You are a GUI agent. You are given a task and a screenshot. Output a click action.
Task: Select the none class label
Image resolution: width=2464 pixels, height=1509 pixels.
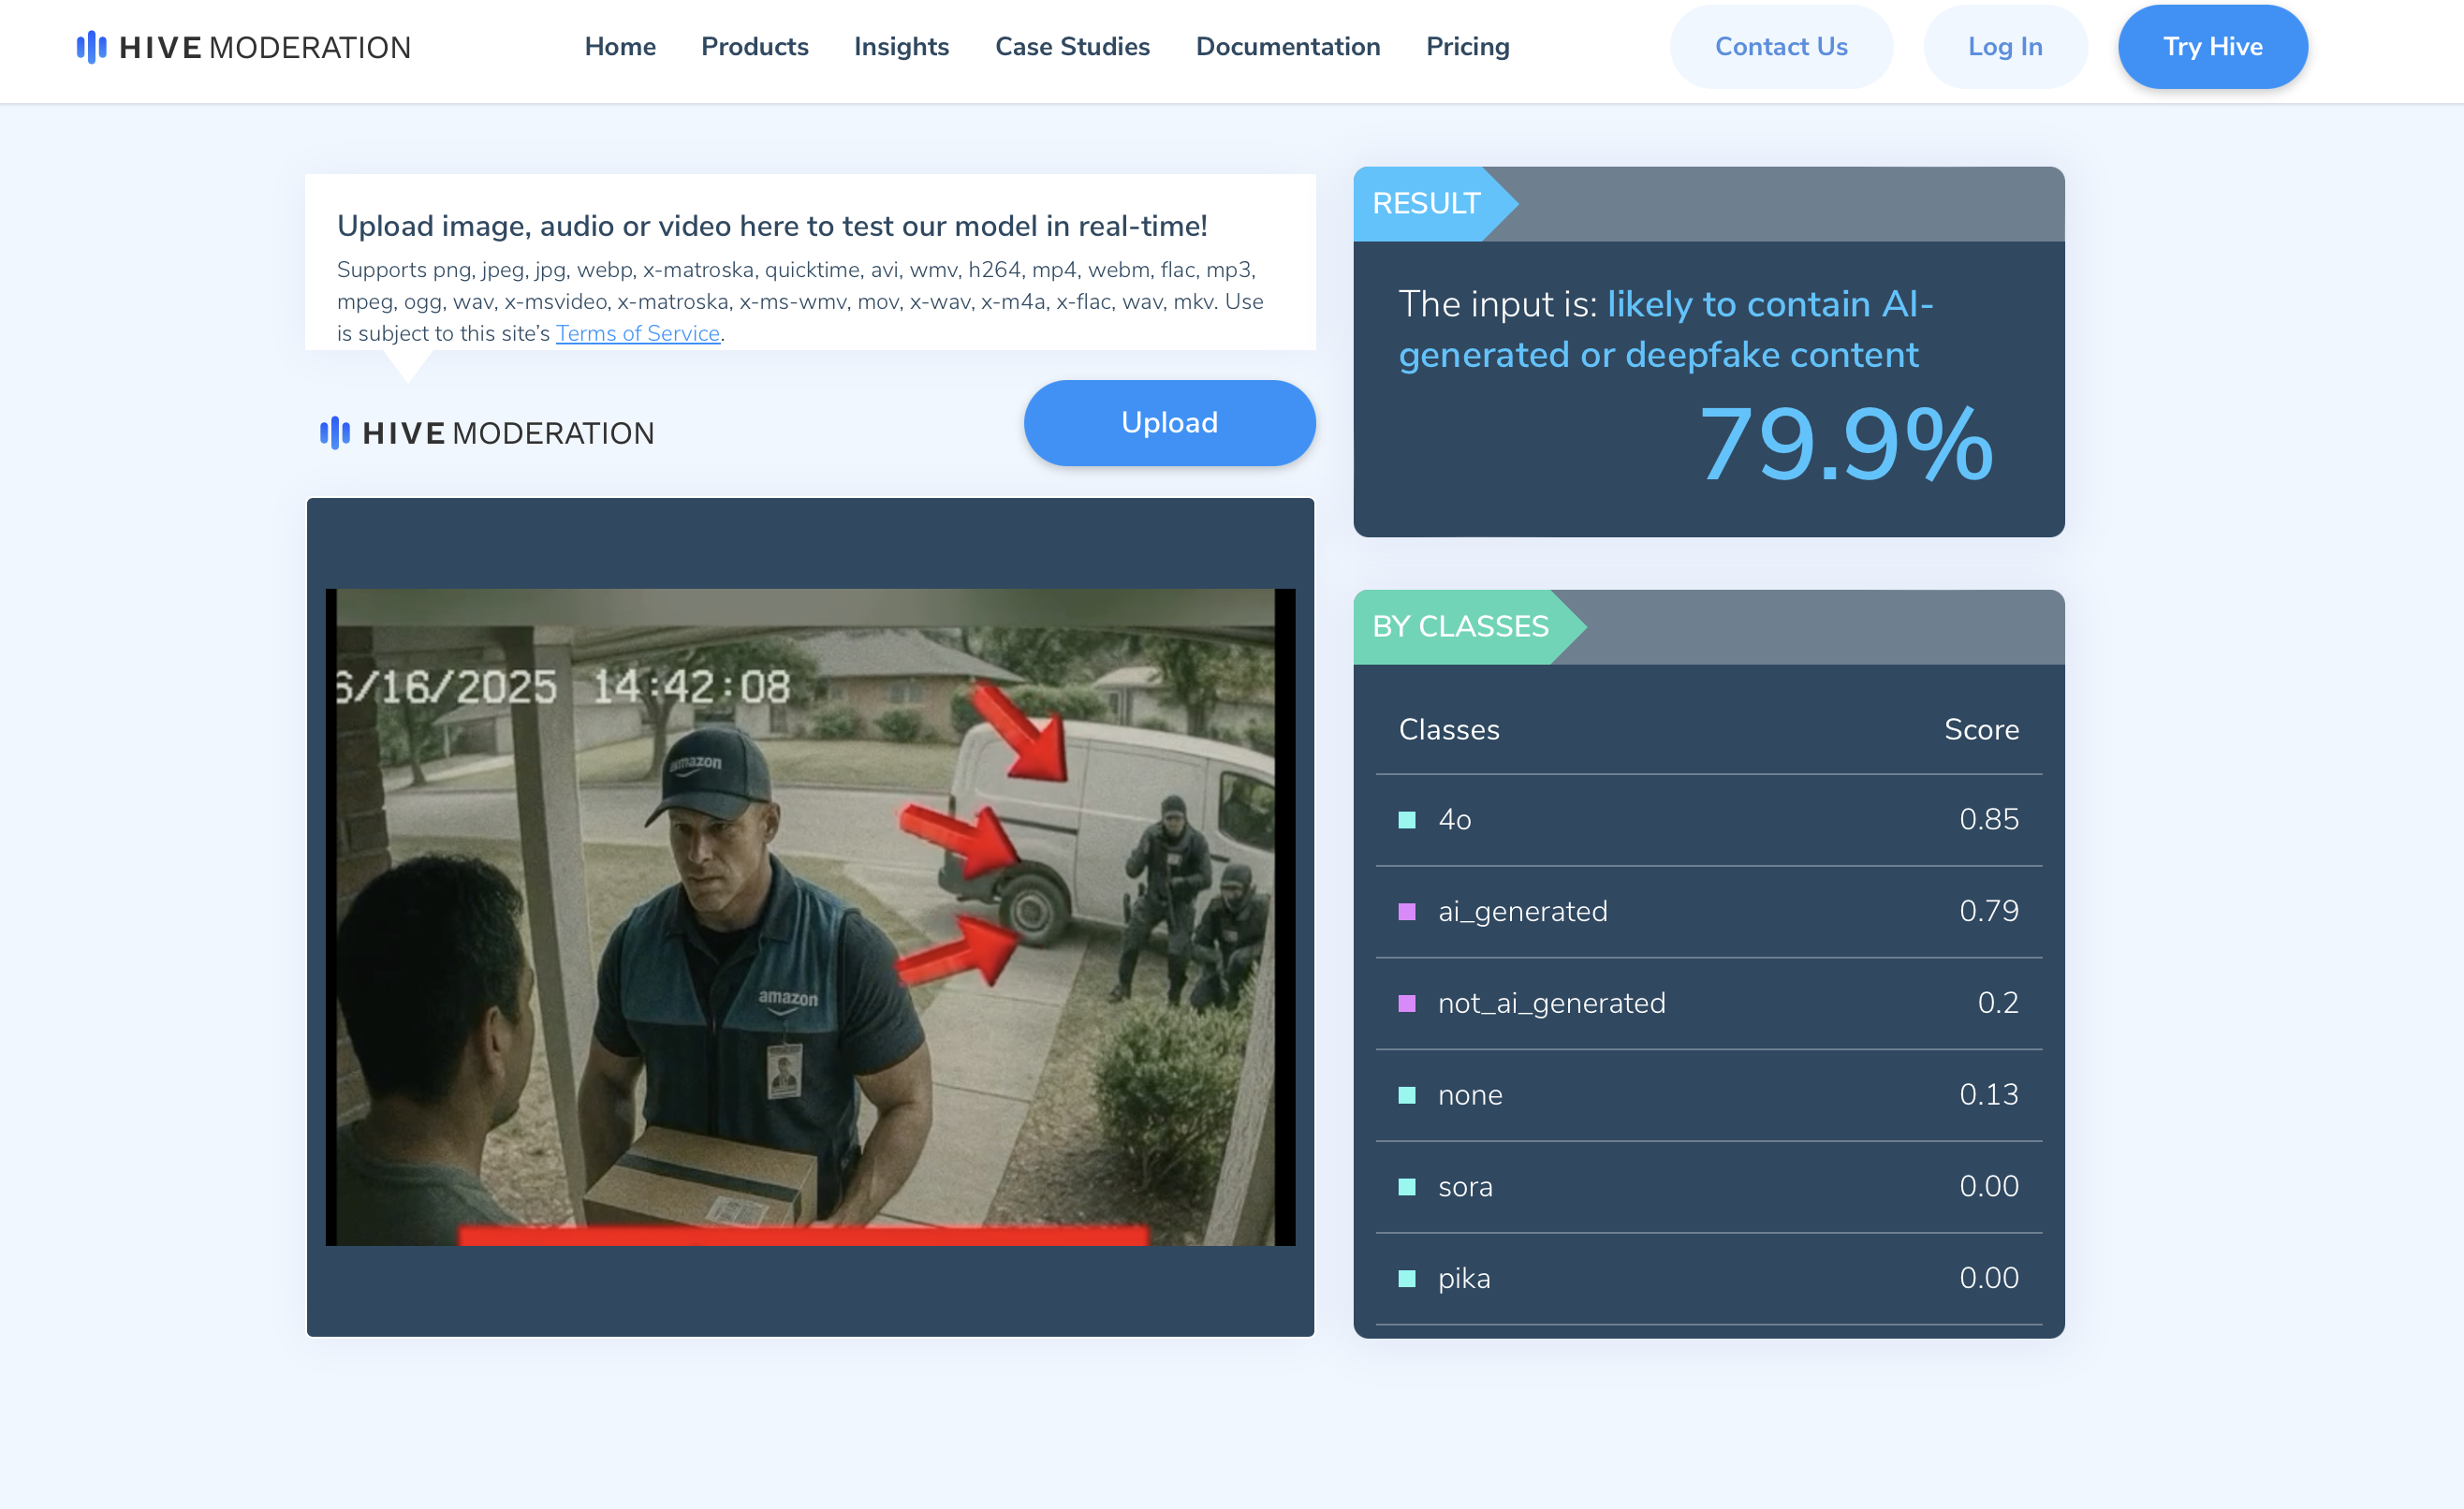[1470, 1095]
